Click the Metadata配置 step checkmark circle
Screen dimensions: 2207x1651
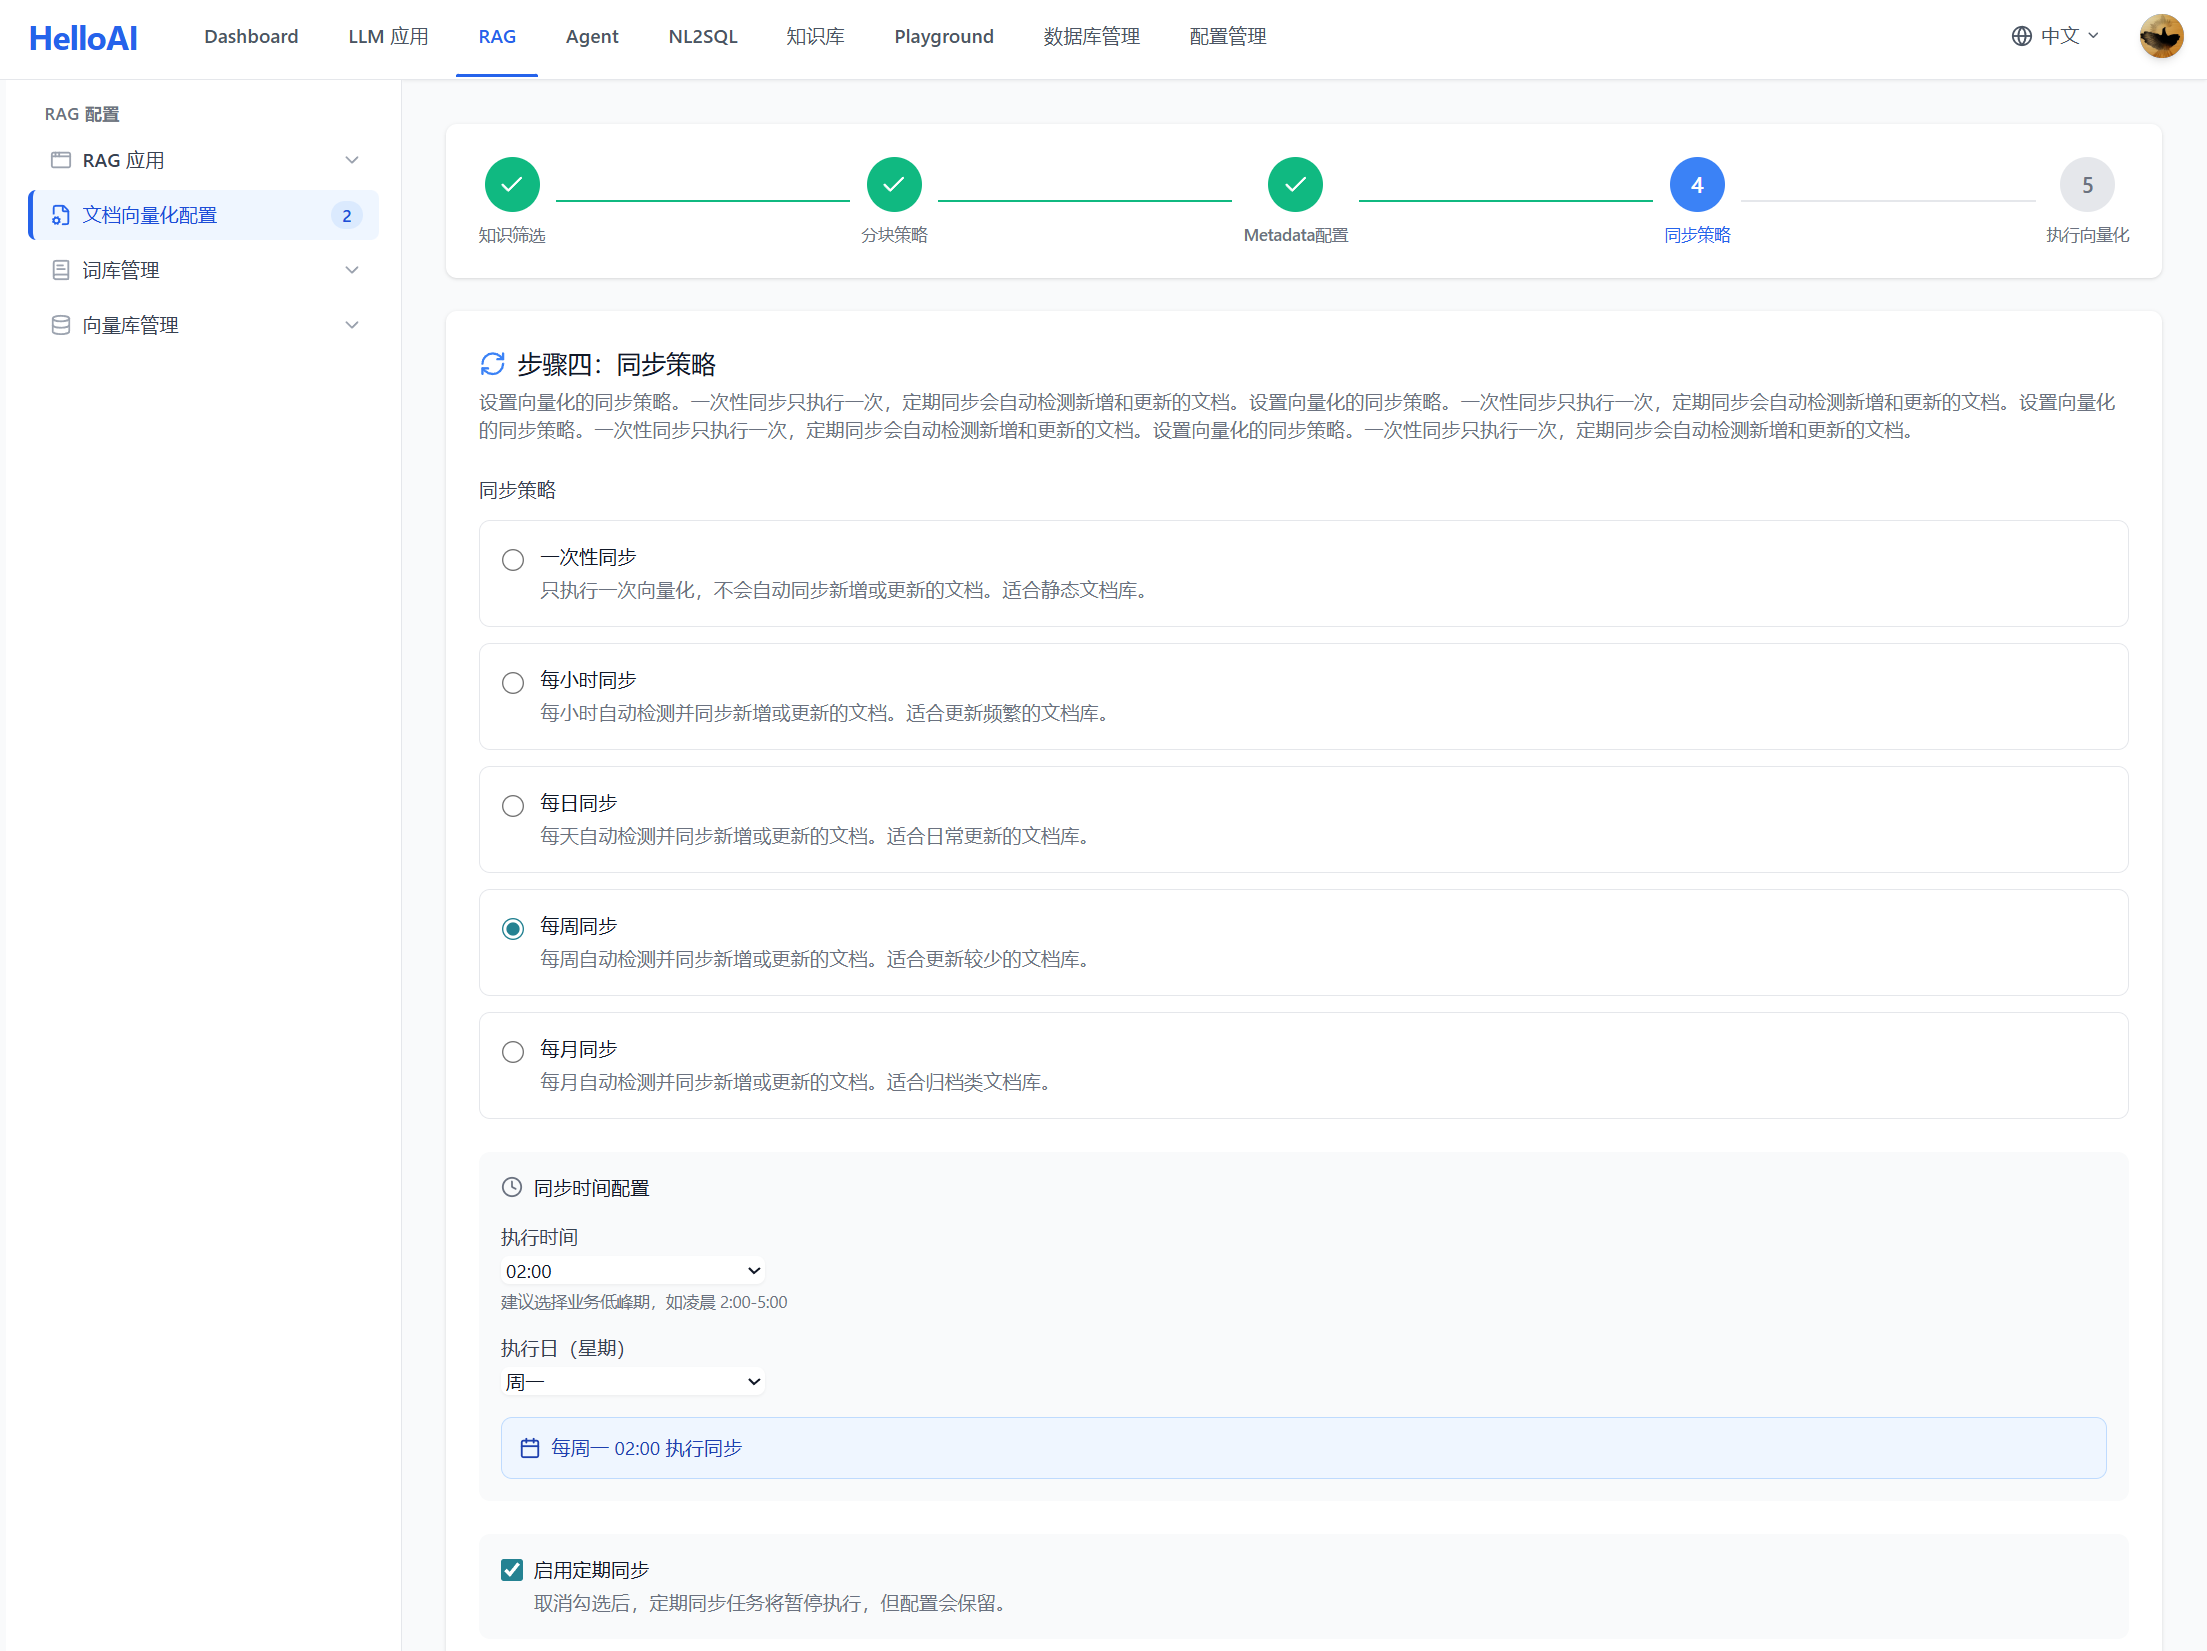(x=1295, y=185)
